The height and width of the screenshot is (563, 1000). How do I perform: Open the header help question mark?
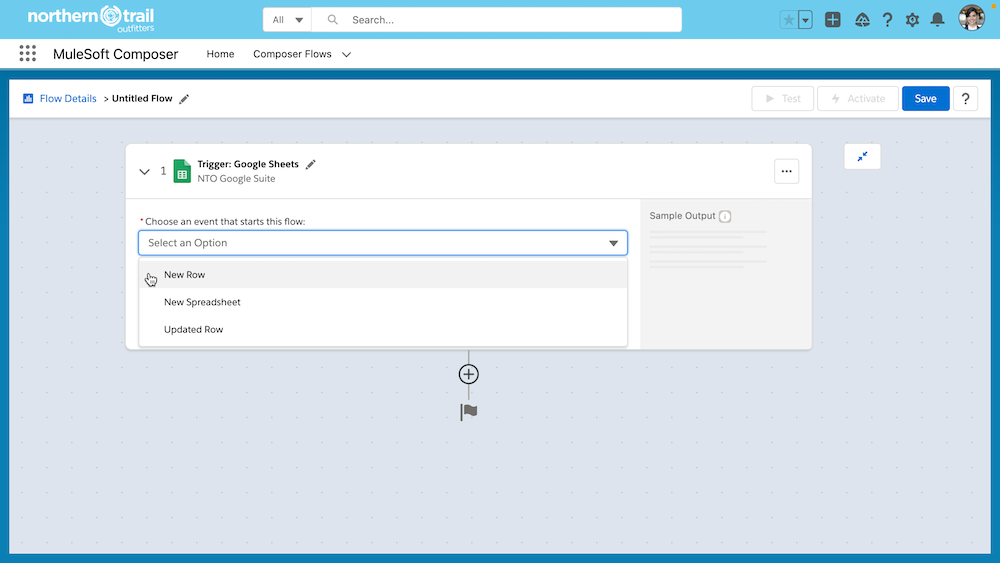pos(887,20)
